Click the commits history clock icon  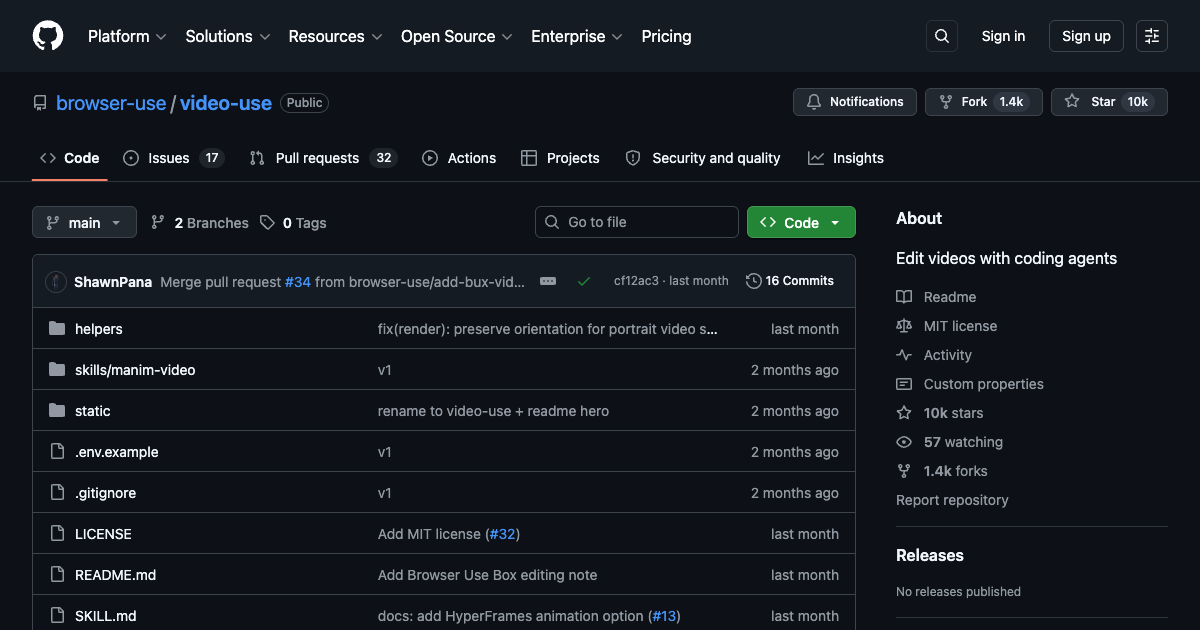754,281
